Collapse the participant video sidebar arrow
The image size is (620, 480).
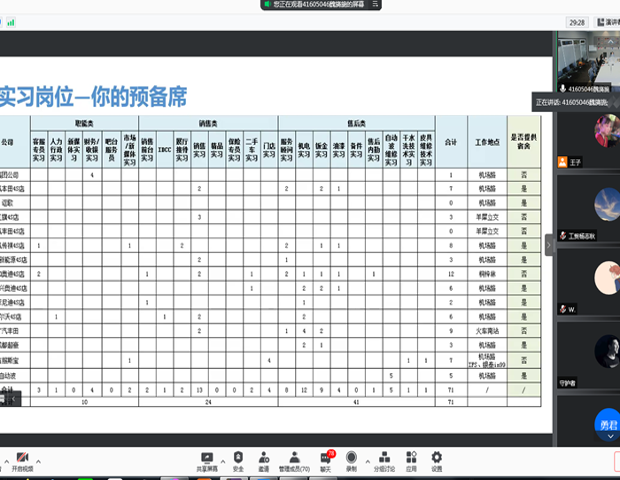[x=548, y=245]
